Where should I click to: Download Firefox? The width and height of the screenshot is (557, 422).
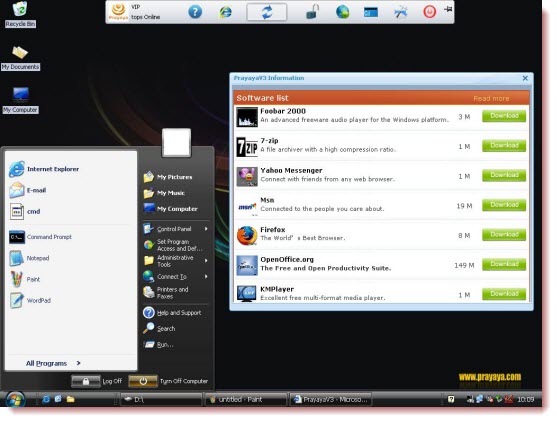point(504,235)
